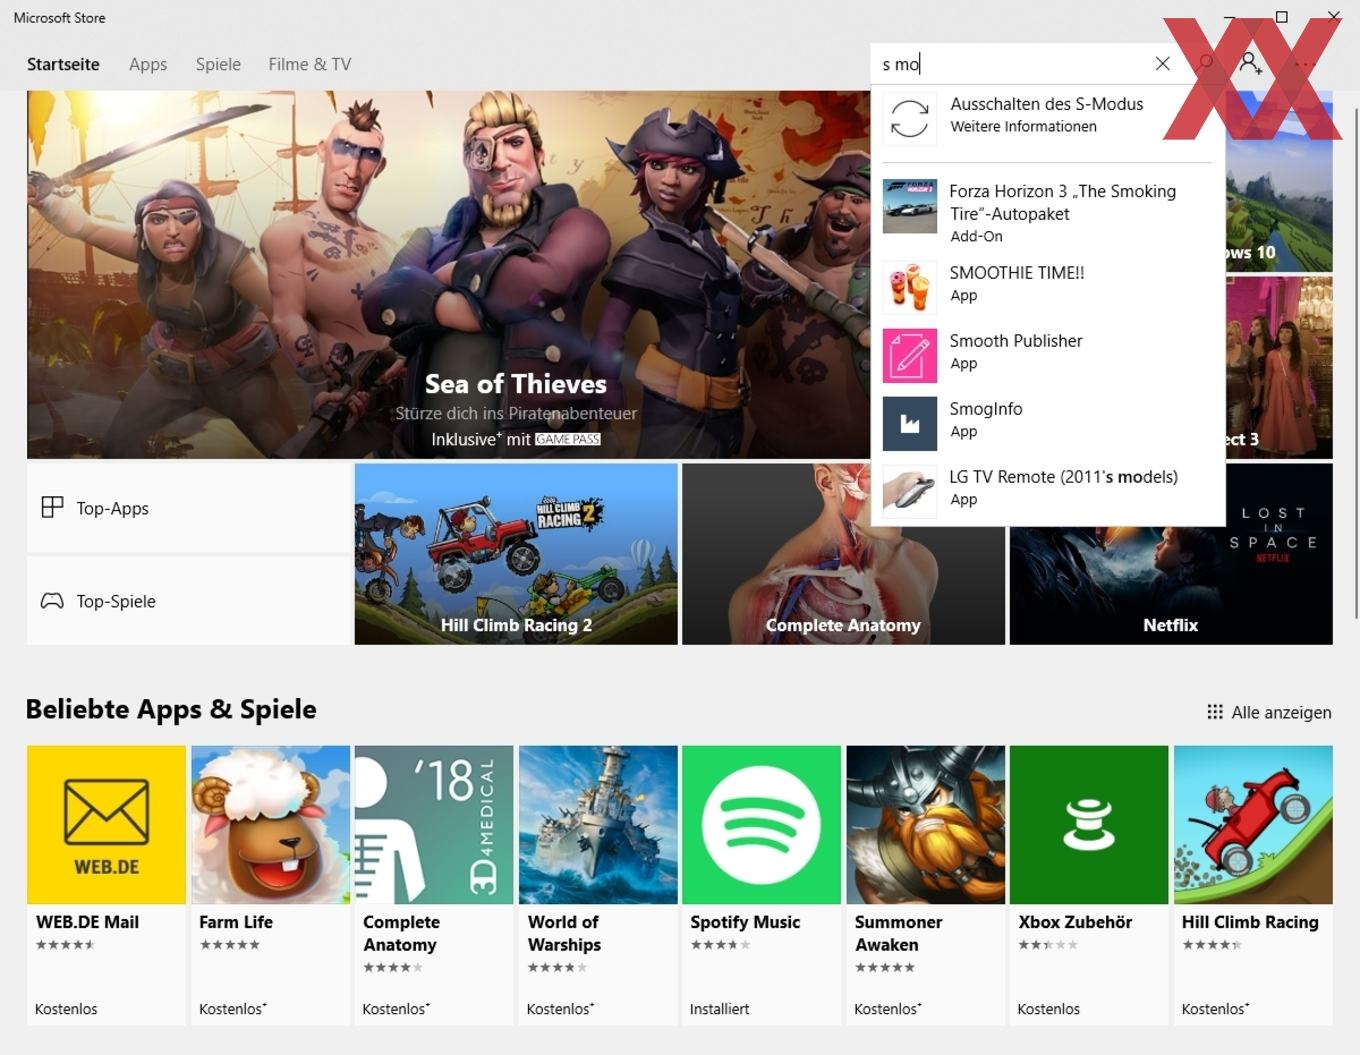Open the Complete Anatomy '18 tile icon
The image size is (1360, 1055).
(434, 825)
